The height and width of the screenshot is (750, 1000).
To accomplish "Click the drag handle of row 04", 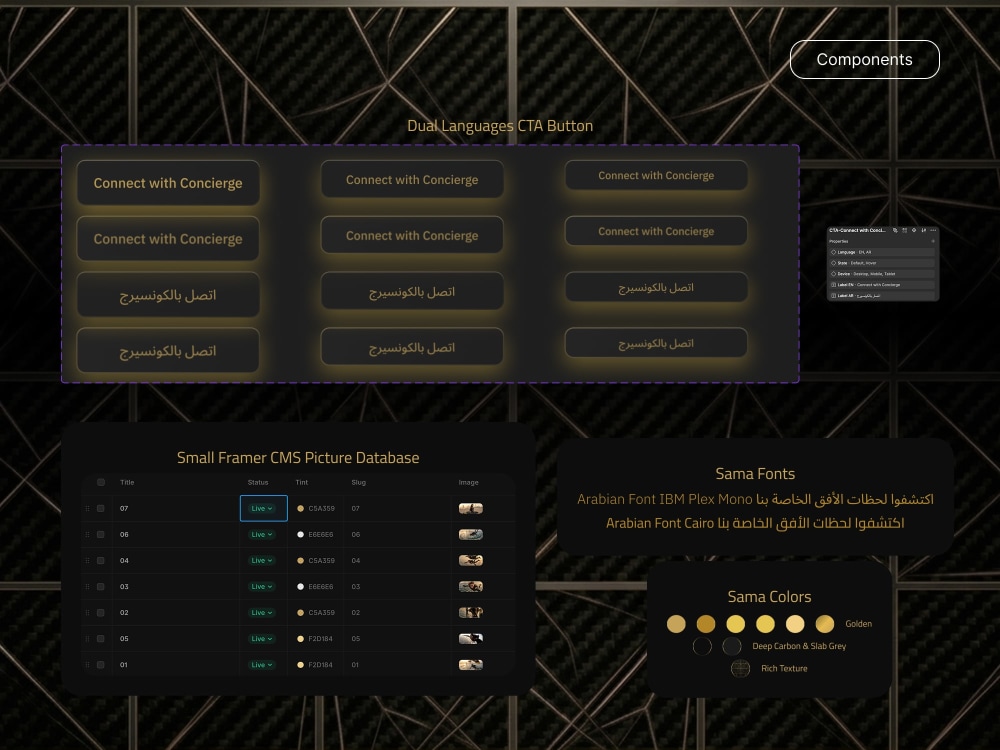I will 87,561.
